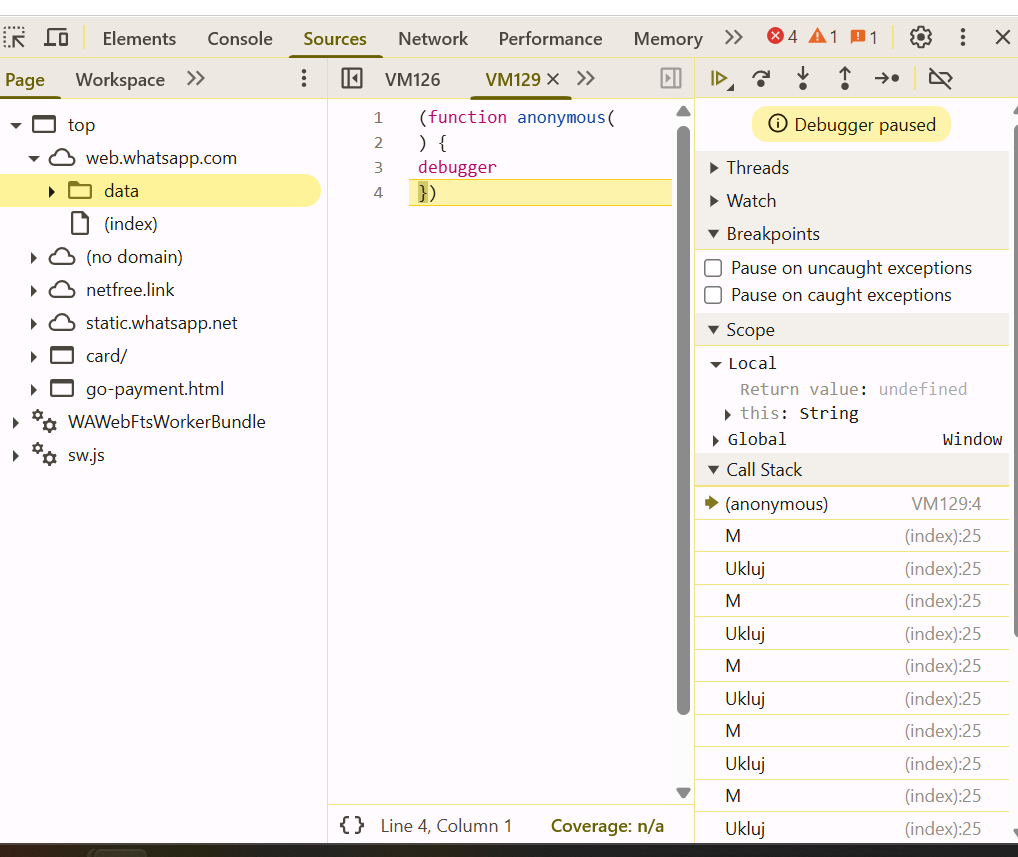Click the Step icon in the debugger toolbar
1018x857 pixels.
[887, 79]
